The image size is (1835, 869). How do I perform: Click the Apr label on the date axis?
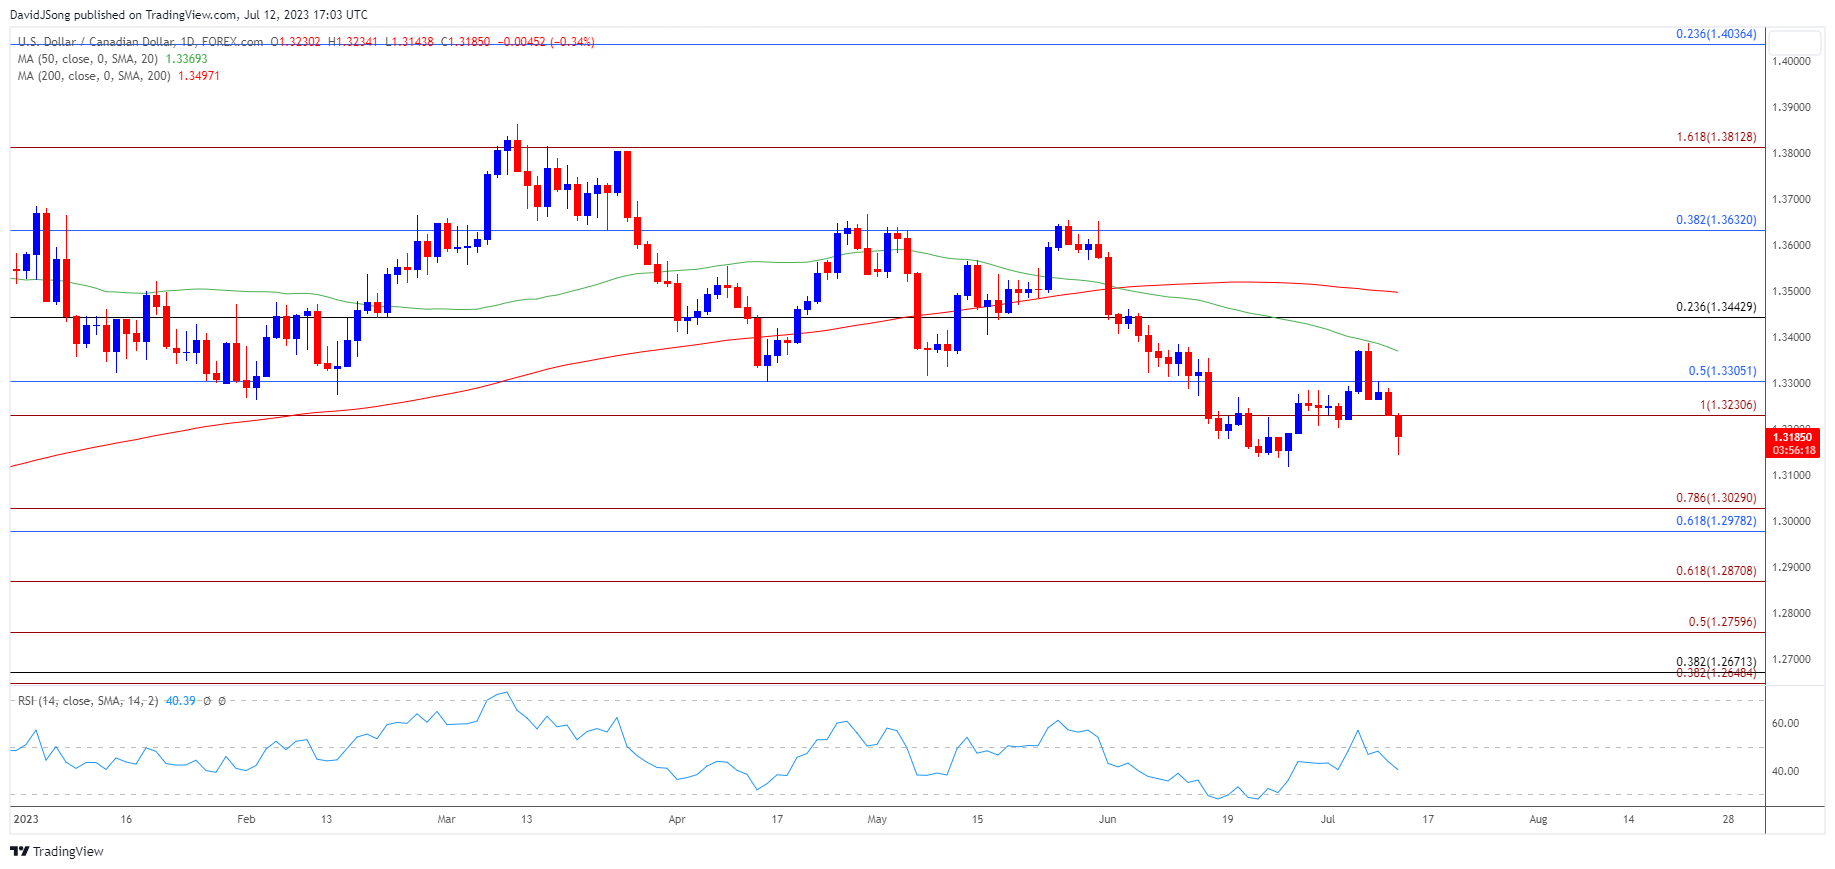coord(677,819)
